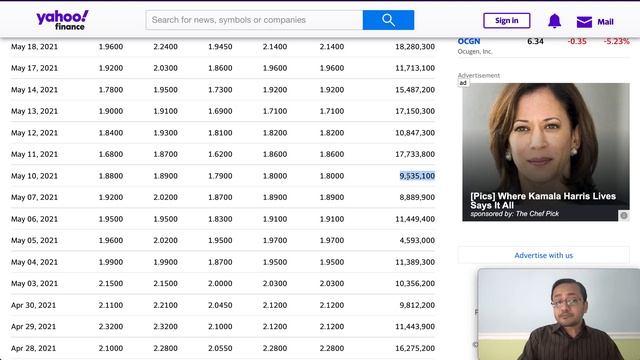Open the OCGN ticker link
The width and height of the screenshot is (640, 360).
469,41
